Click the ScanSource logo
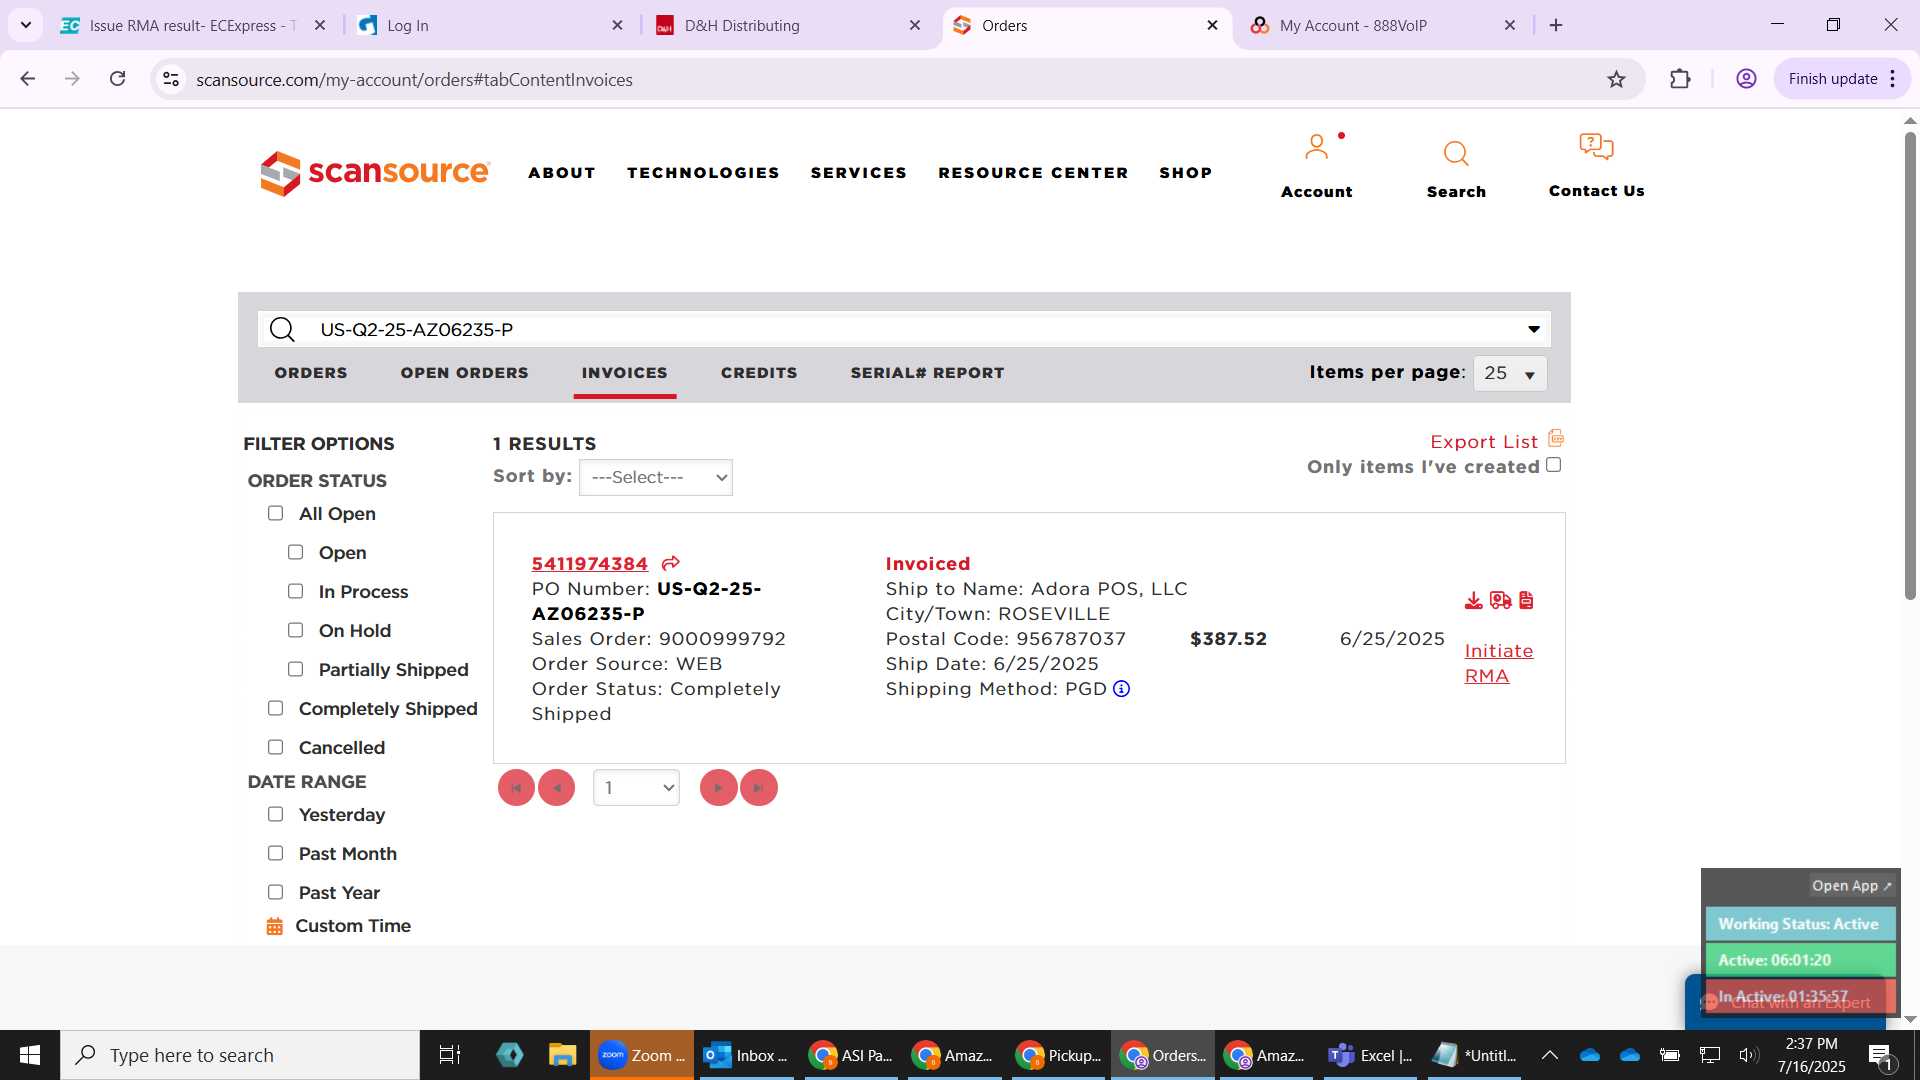Viewport: 1920px width, 1080px height. [375, 173]
